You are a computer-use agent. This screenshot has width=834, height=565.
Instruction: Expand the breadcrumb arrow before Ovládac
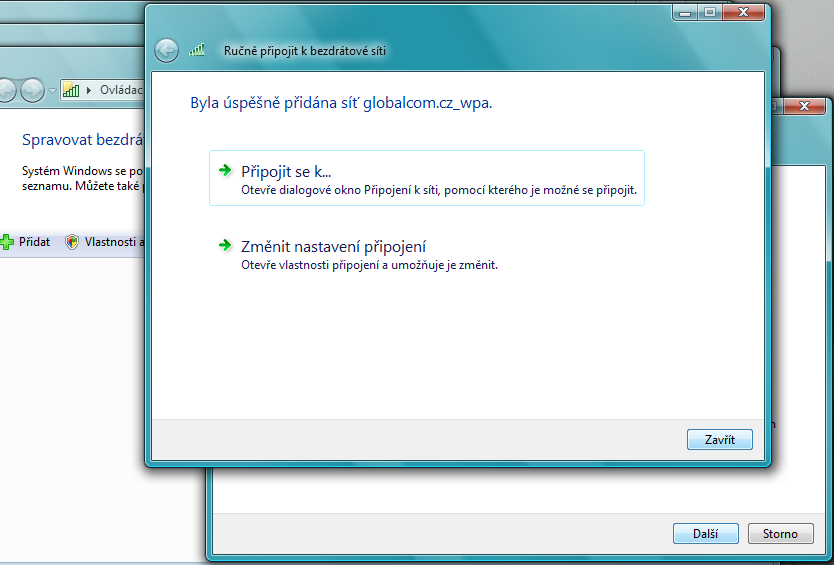[89, 90]
